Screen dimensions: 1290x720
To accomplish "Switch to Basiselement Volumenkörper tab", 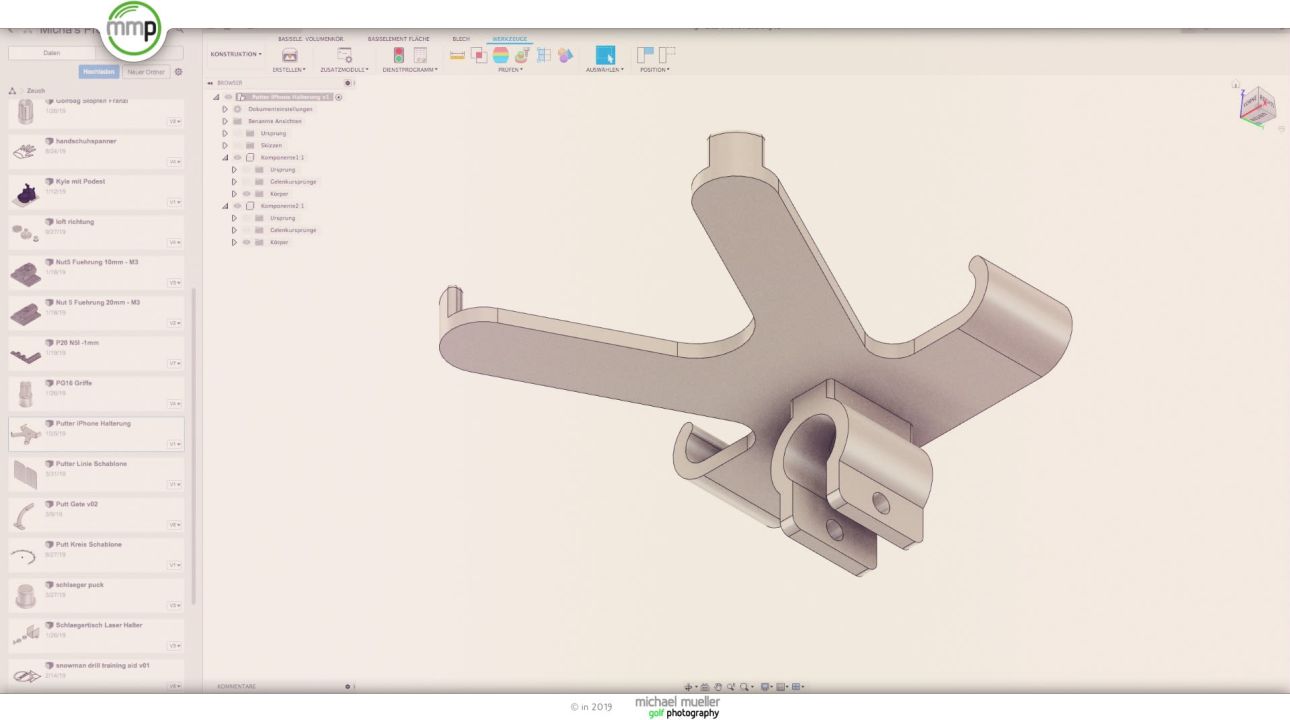I will 311,38.
